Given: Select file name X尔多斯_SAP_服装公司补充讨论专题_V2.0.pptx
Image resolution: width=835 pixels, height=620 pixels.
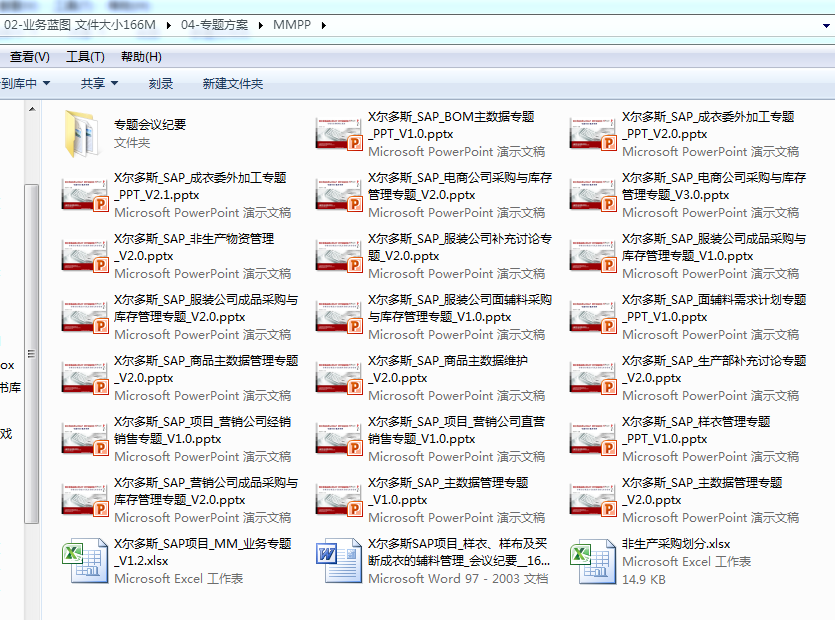Looking at the screenshot, I should point(460,247).
